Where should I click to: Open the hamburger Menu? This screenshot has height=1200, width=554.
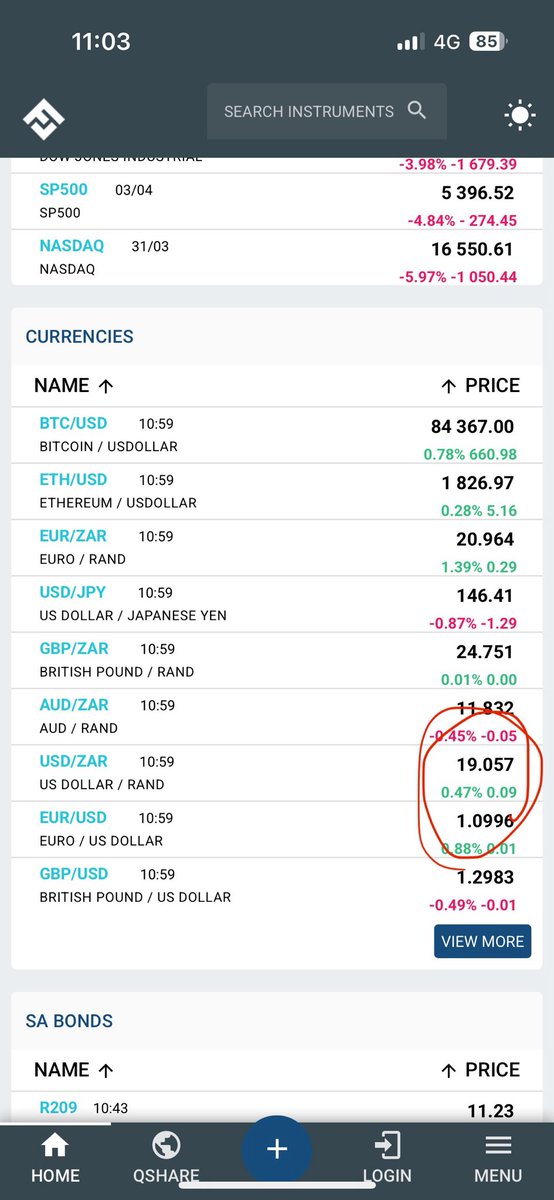coord(498,1158)
